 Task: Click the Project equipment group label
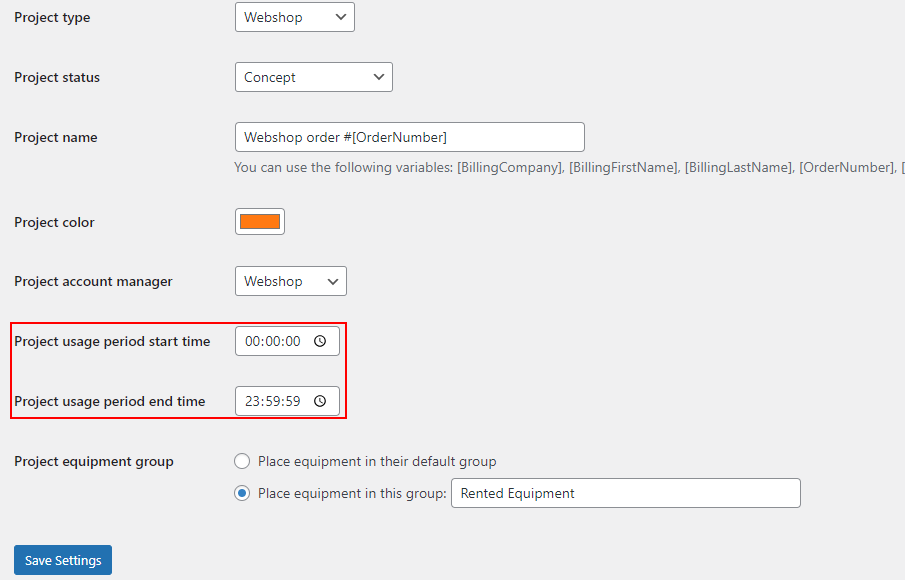tap(94, 462)
